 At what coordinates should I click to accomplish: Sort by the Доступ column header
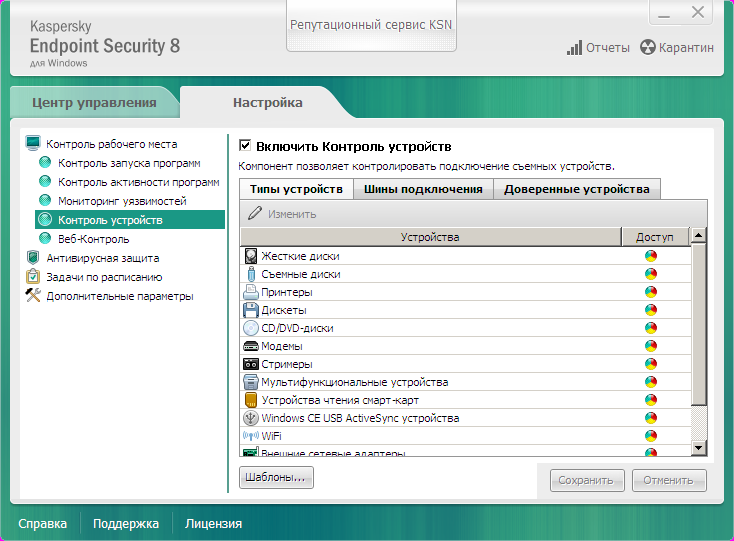[655, 237]
